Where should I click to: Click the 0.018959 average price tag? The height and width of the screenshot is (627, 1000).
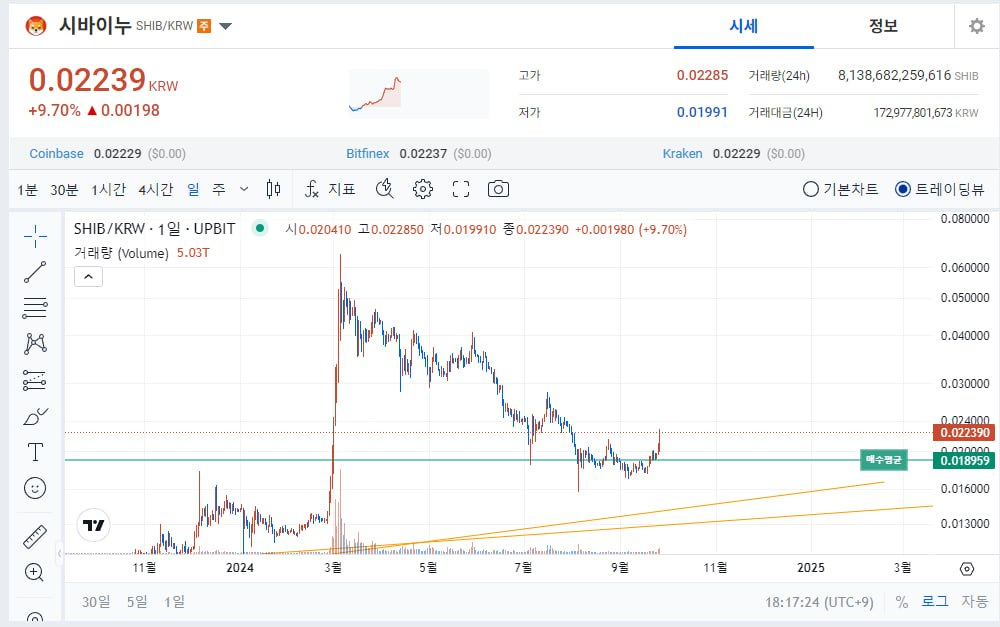tap(964, 461)
